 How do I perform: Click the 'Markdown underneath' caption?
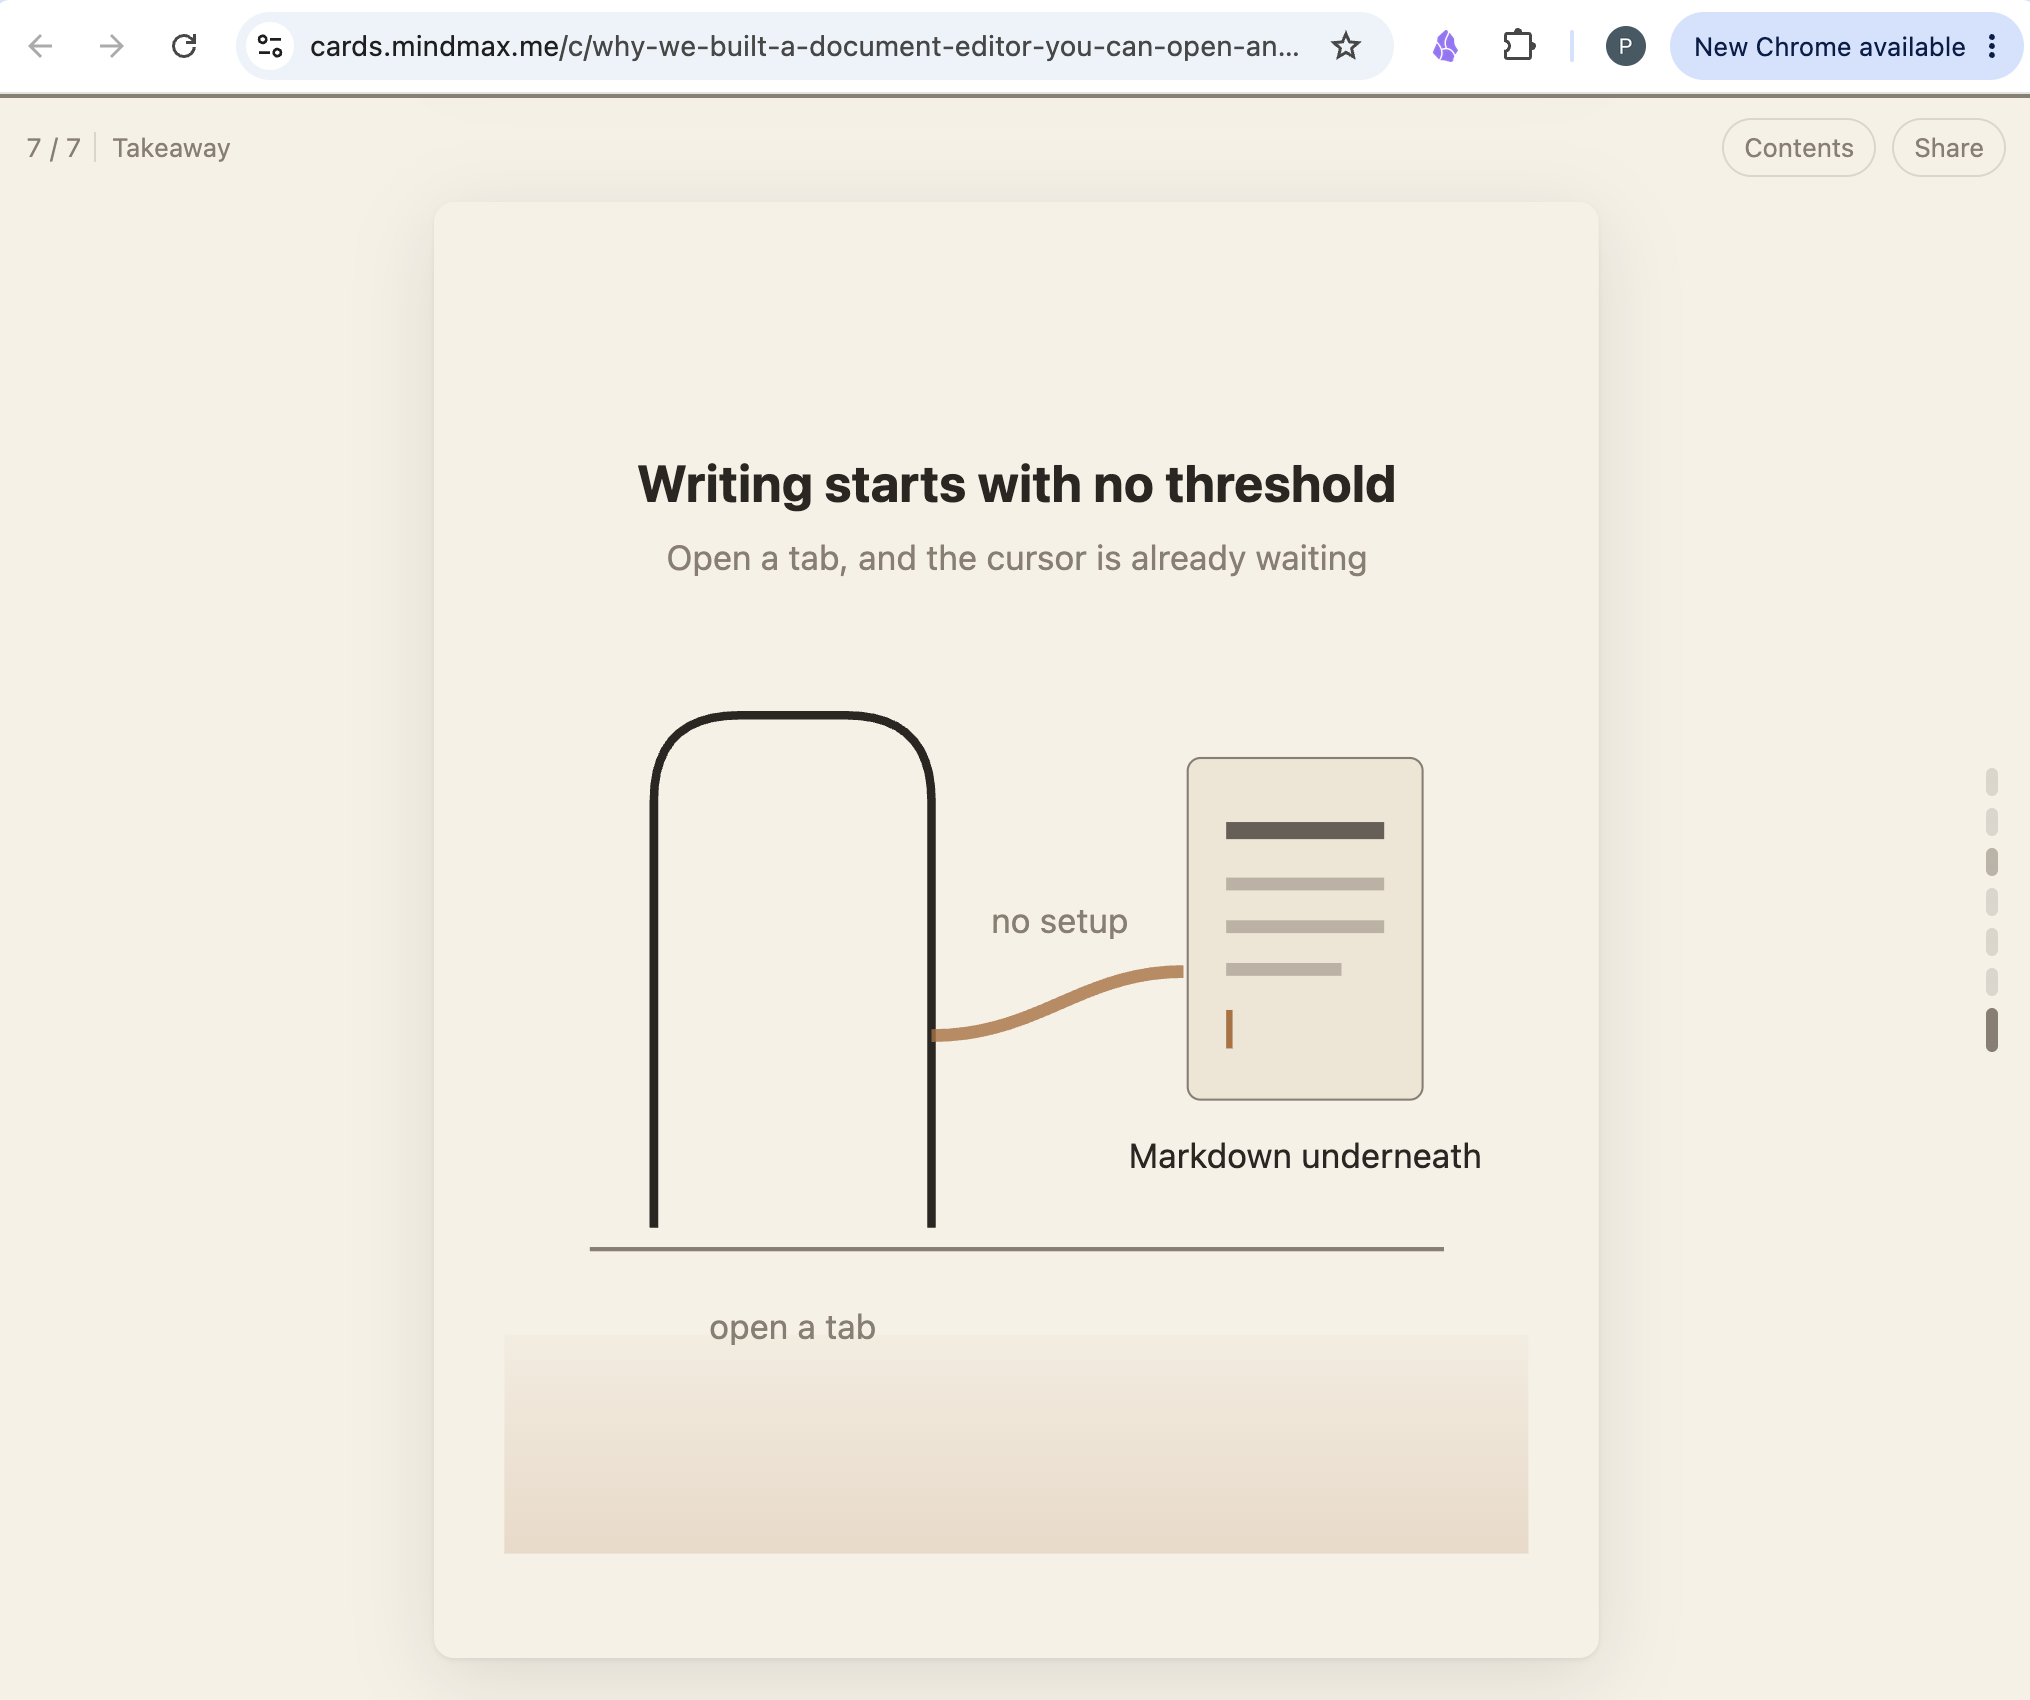click(1305, 1156)
